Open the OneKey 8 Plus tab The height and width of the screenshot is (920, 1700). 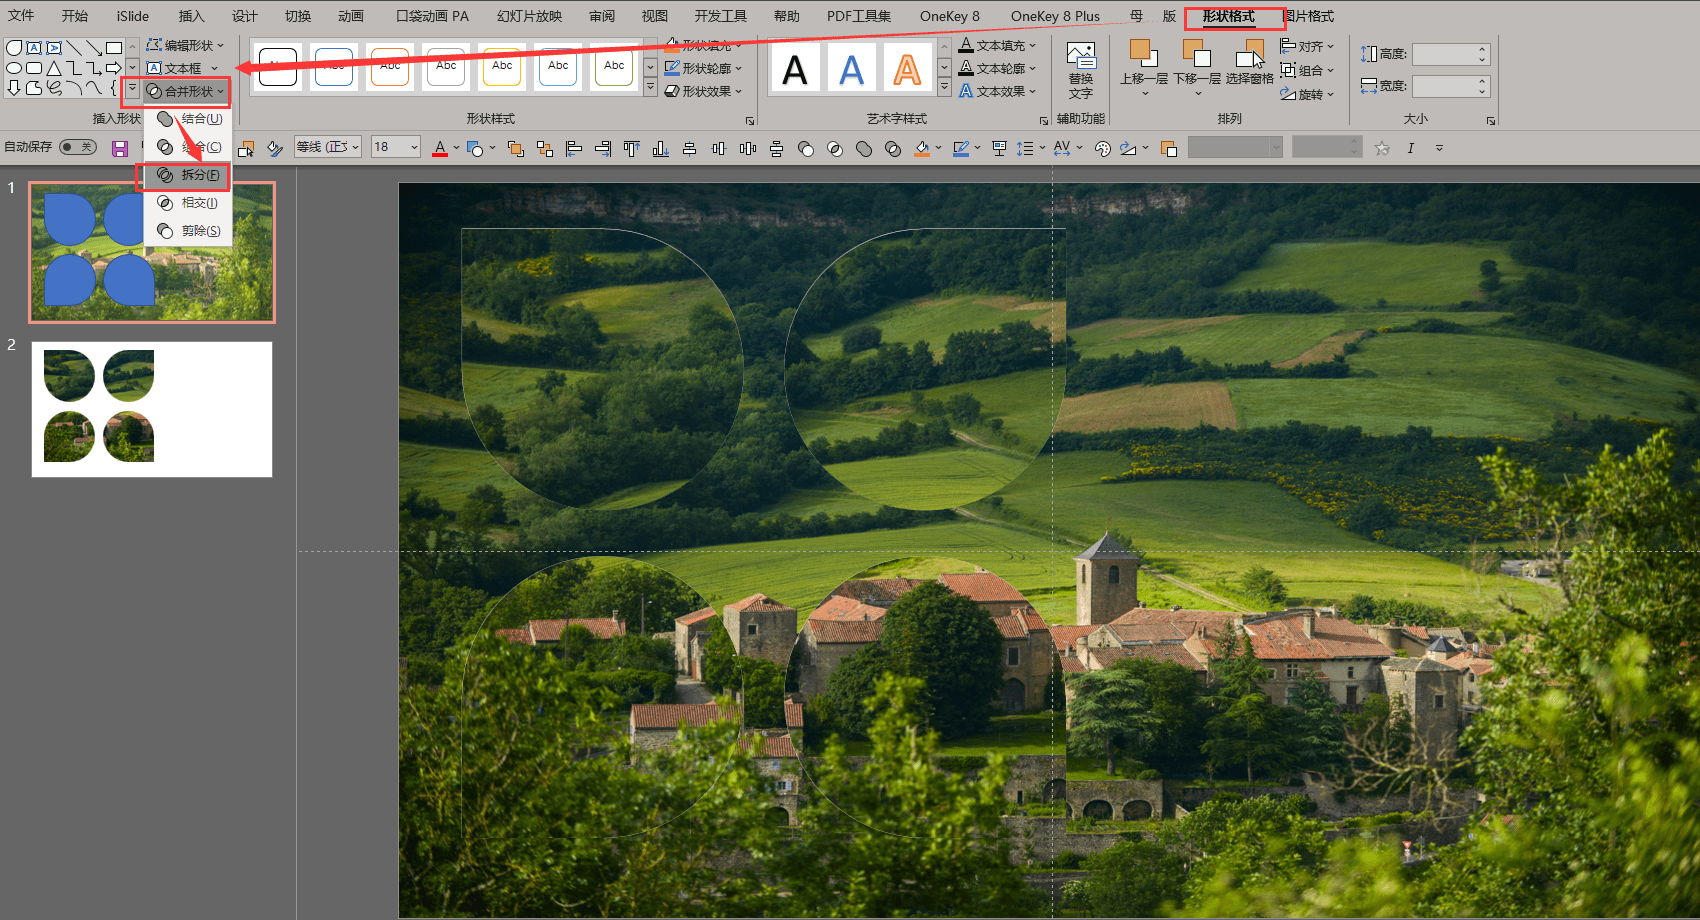pos(1055,16)
